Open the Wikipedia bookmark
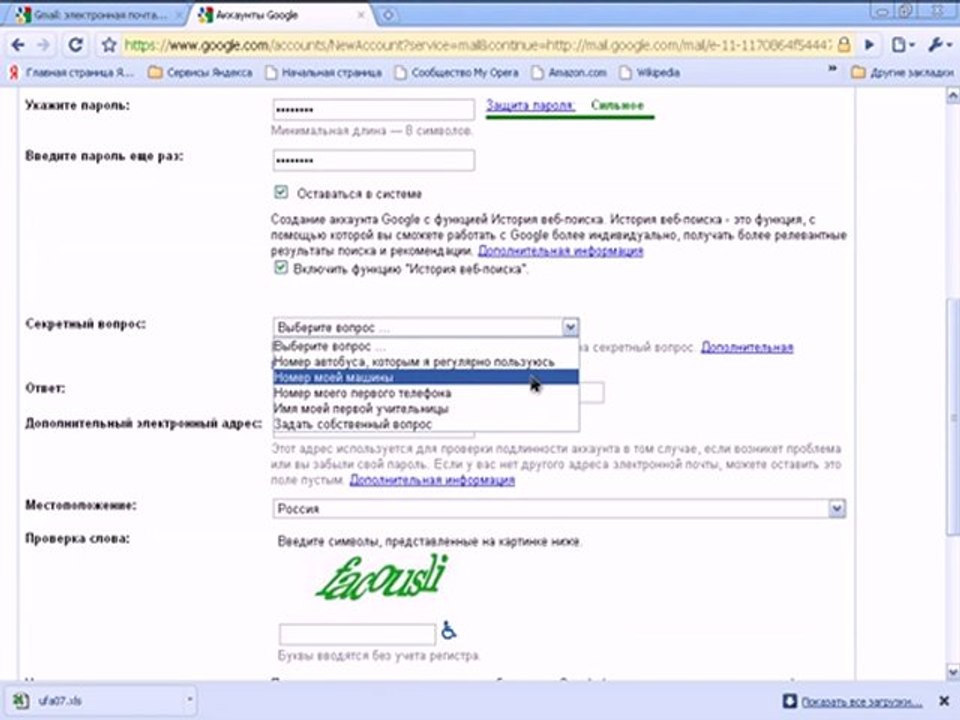960x720 pixels. point(650,72)
